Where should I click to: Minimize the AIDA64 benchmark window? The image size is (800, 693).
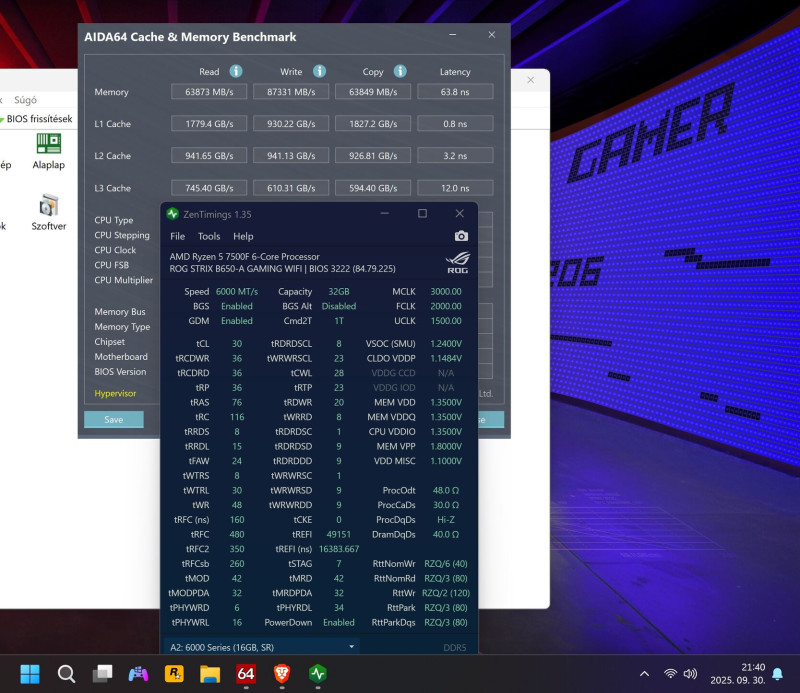453,35
